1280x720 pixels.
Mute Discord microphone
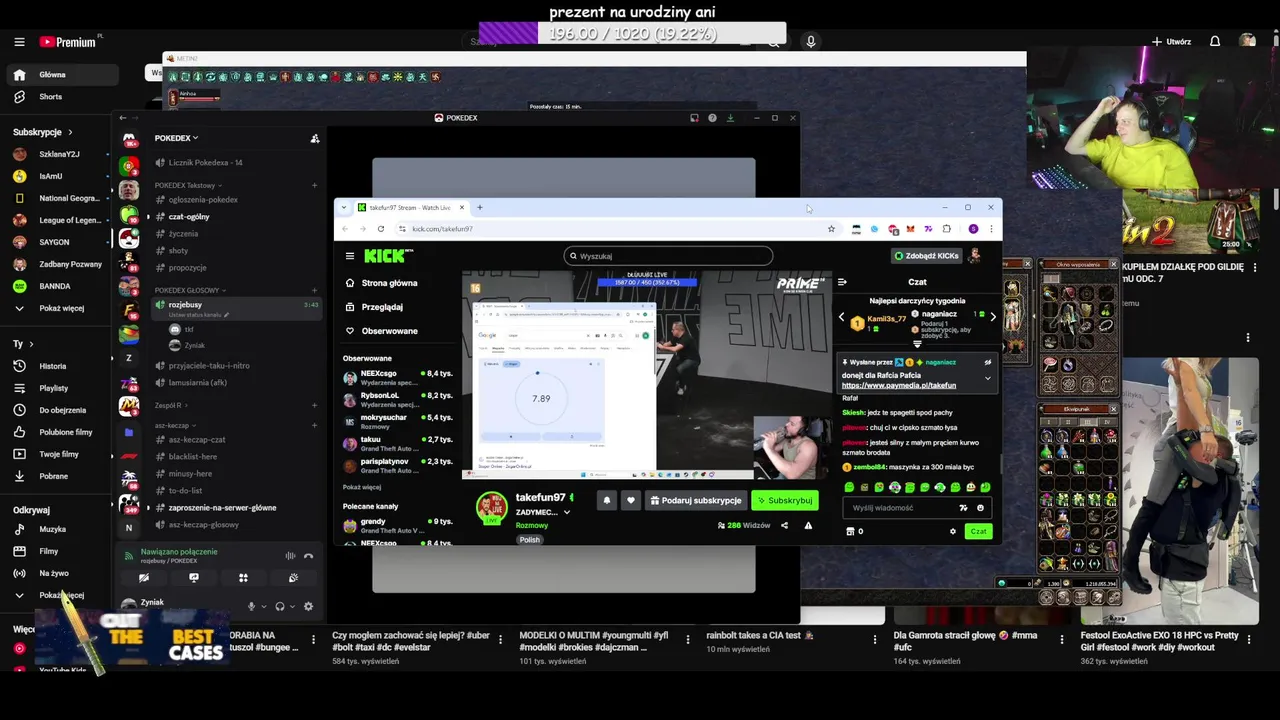[252, 606]
